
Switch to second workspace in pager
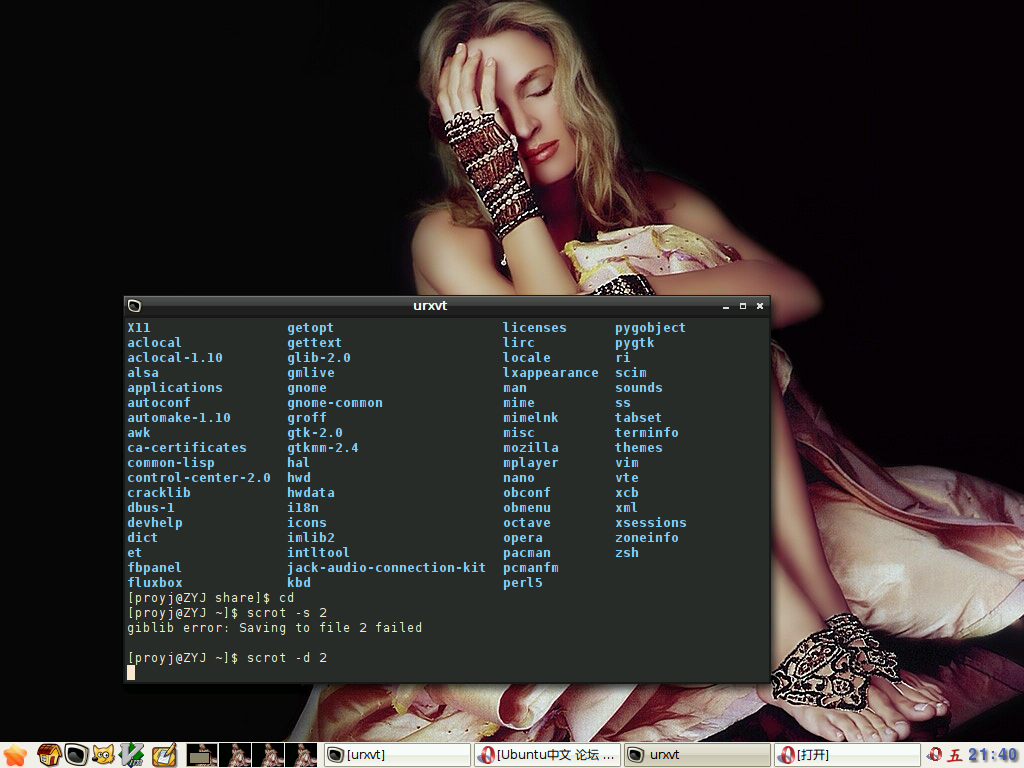(x=235, y=755)
